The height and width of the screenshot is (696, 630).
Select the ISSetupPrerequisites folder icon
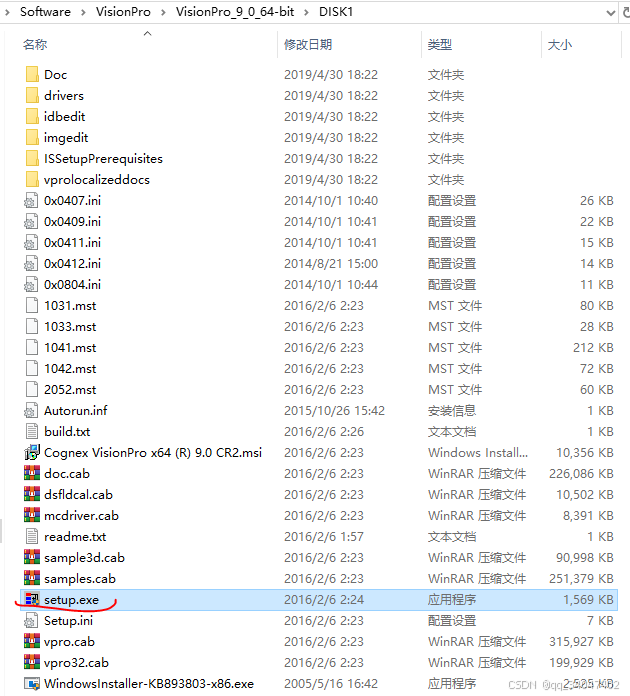(32, 158)
